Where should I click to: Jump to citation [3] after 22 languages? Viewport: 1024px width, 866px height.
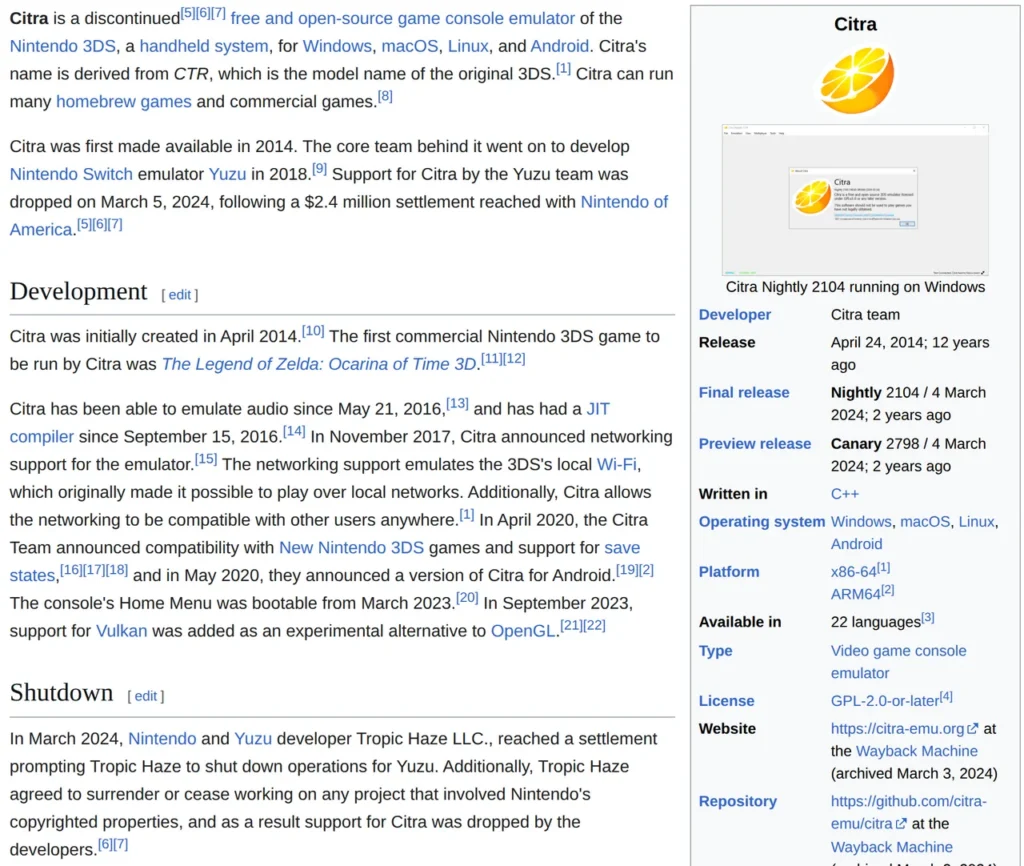coord(927,617)
